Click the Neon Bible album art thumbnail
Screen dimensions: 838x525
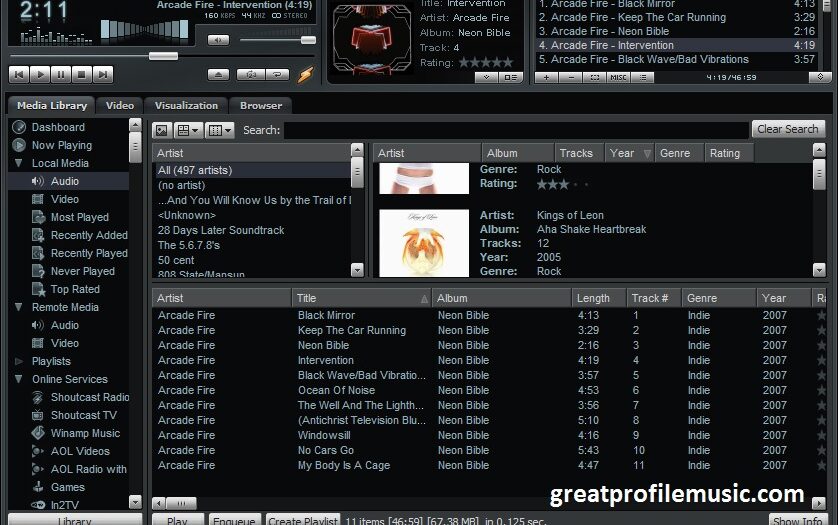point(371,39)
